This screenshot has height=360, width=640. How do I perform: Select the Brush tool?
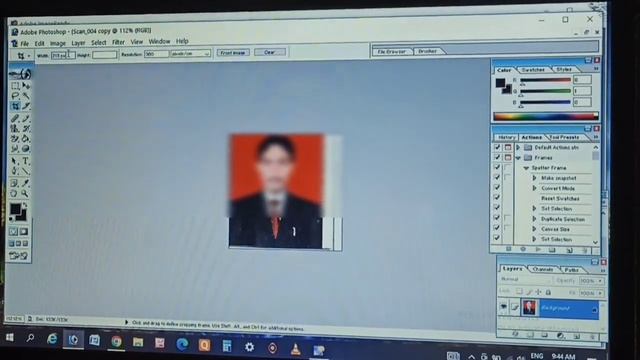[x=26, y=118]
